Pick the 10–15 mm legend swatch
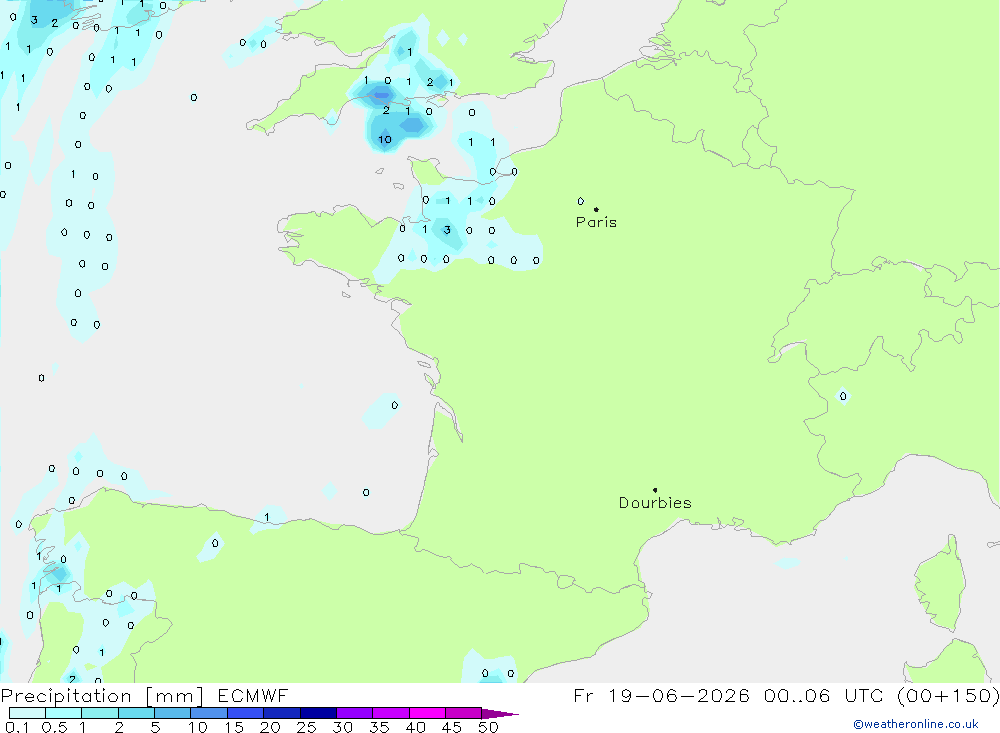Image resolution: width=1000 pixels, height=733 pixels. click(209, 713)
